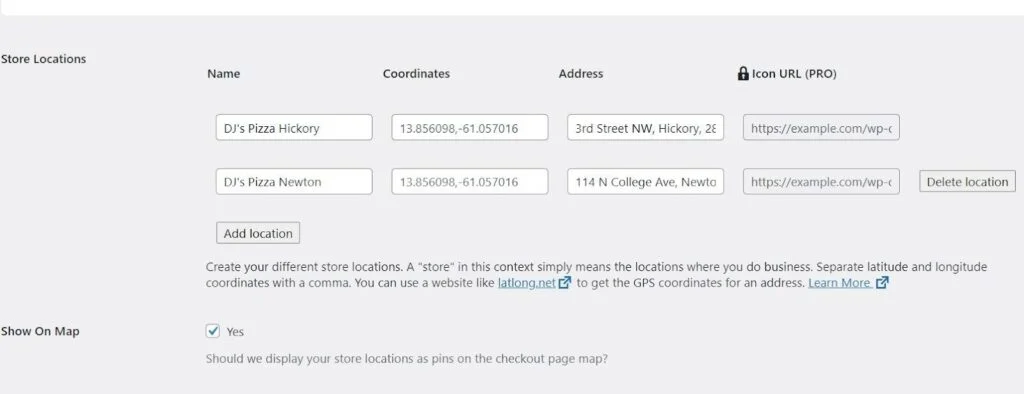Open the latlong.net link
This screenshot has height=394, width=1024.
pos(526,283)
